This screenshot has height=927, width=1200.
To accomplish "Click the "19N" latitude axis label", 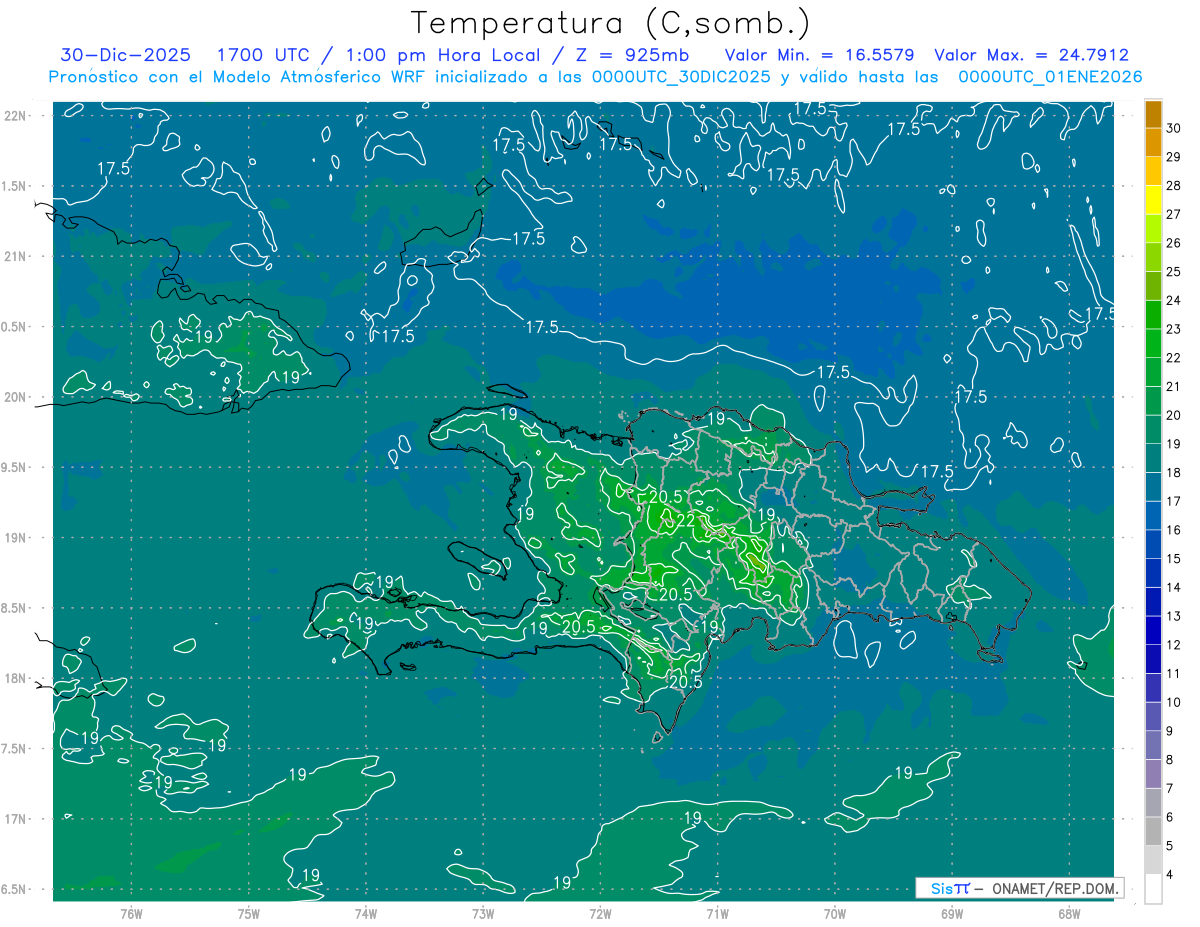I will (x=15, y=537).
